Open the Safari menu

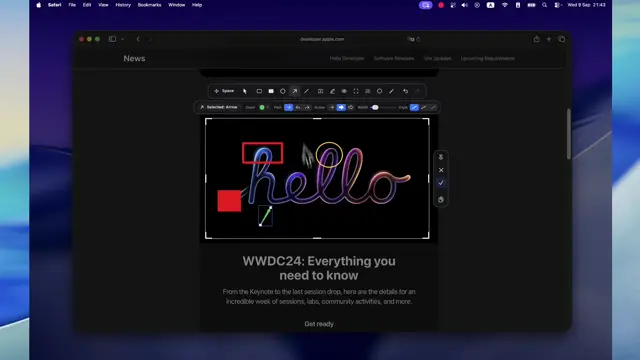(54, 5)
